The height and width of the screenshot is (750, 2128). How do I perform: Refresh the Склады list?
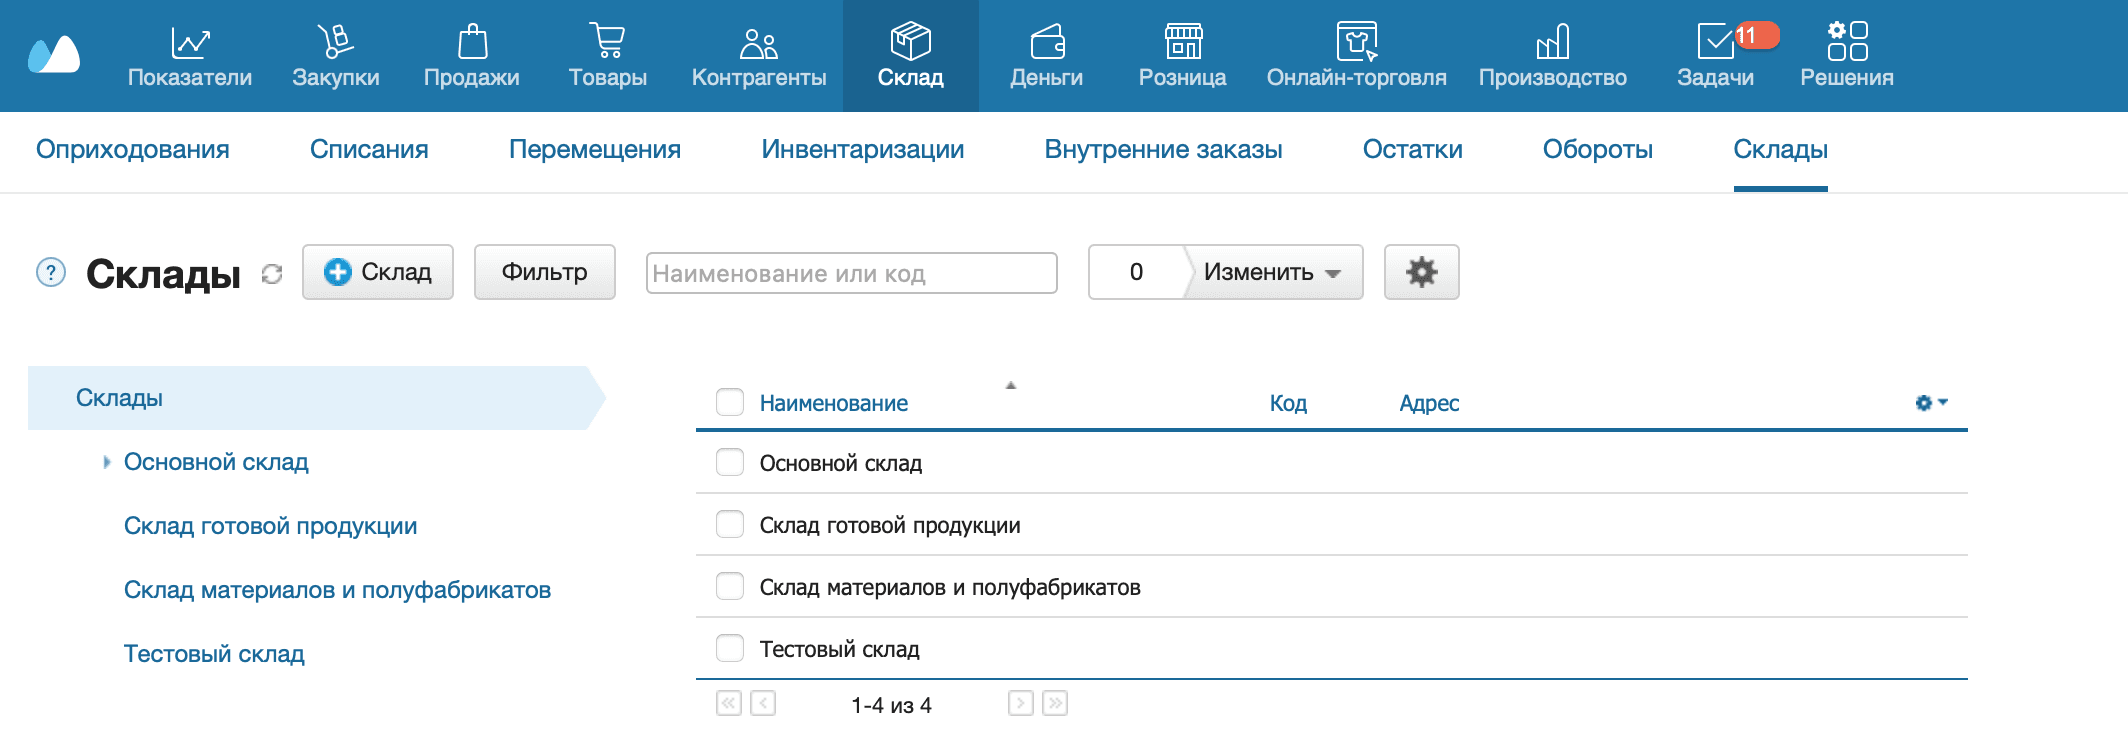coord(272,273)
